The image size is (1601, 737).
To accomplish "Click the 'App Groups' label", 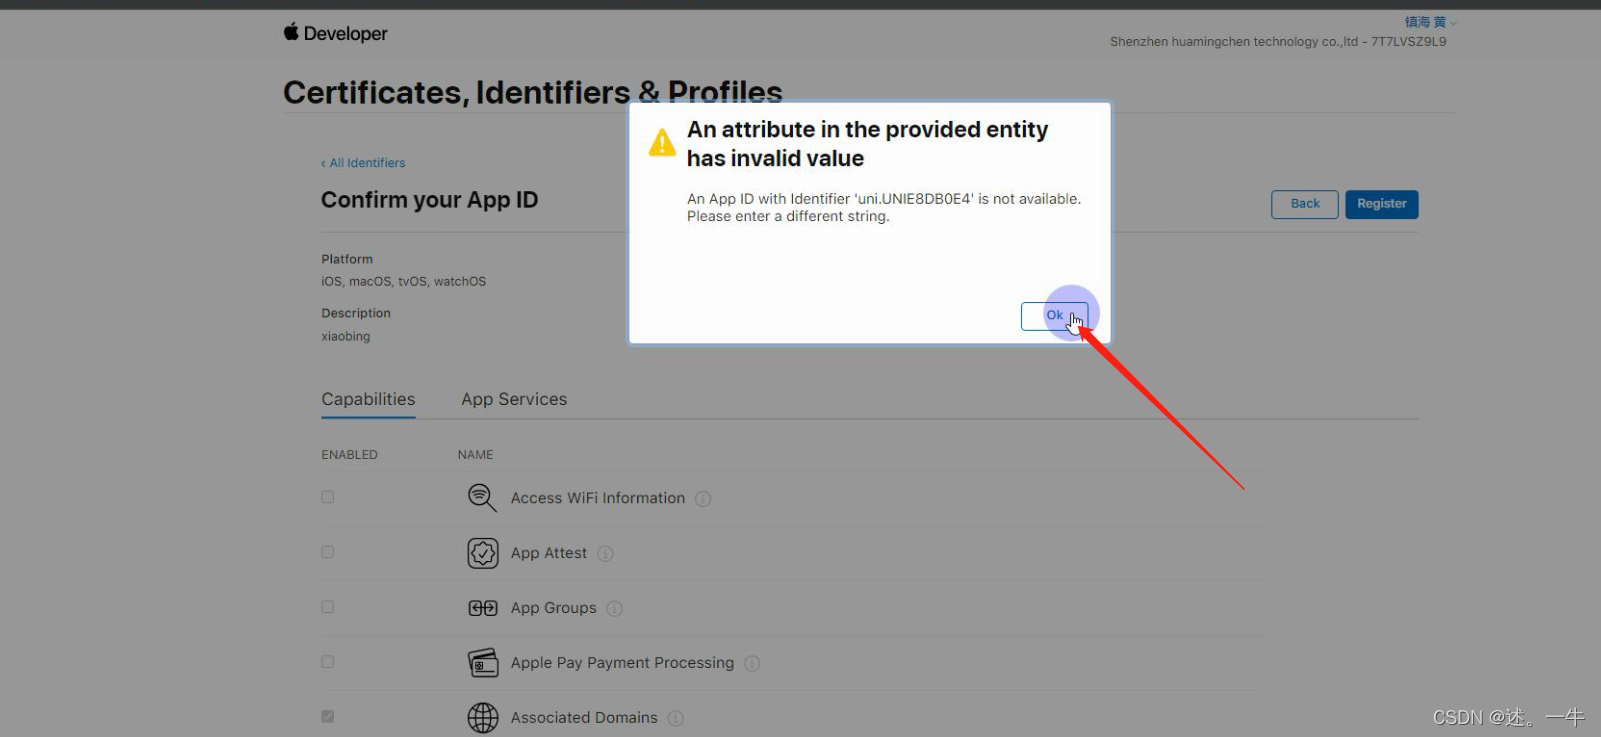I will click(x=553, y=608).
